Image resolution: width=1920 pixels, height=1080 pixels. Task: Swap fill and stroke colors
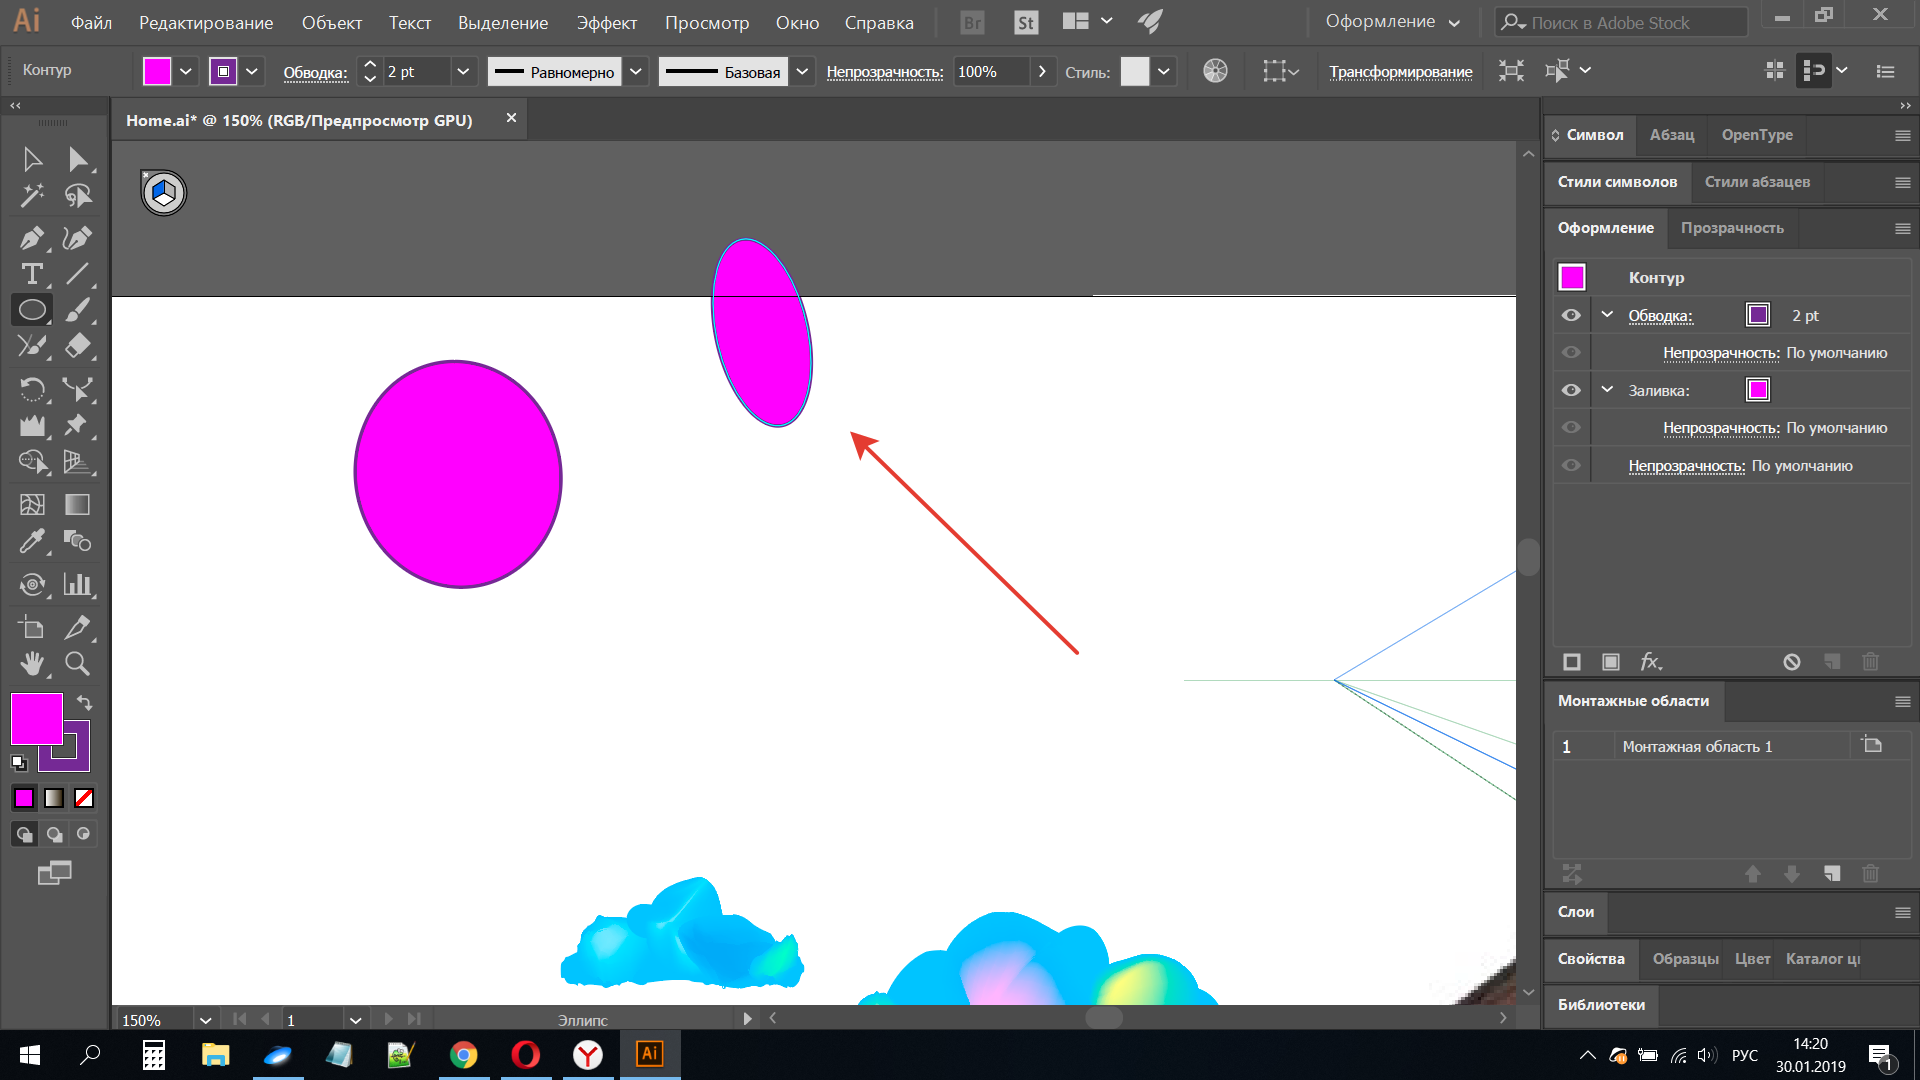85,703
